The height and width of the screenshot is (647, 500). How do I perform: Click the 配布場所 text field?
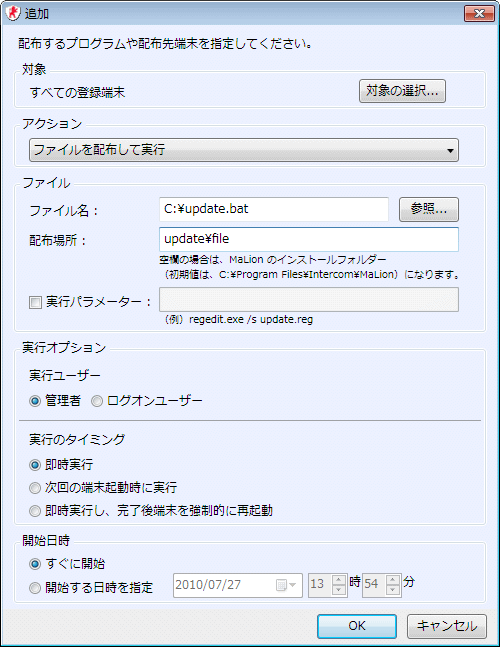[x=309, y=239]
